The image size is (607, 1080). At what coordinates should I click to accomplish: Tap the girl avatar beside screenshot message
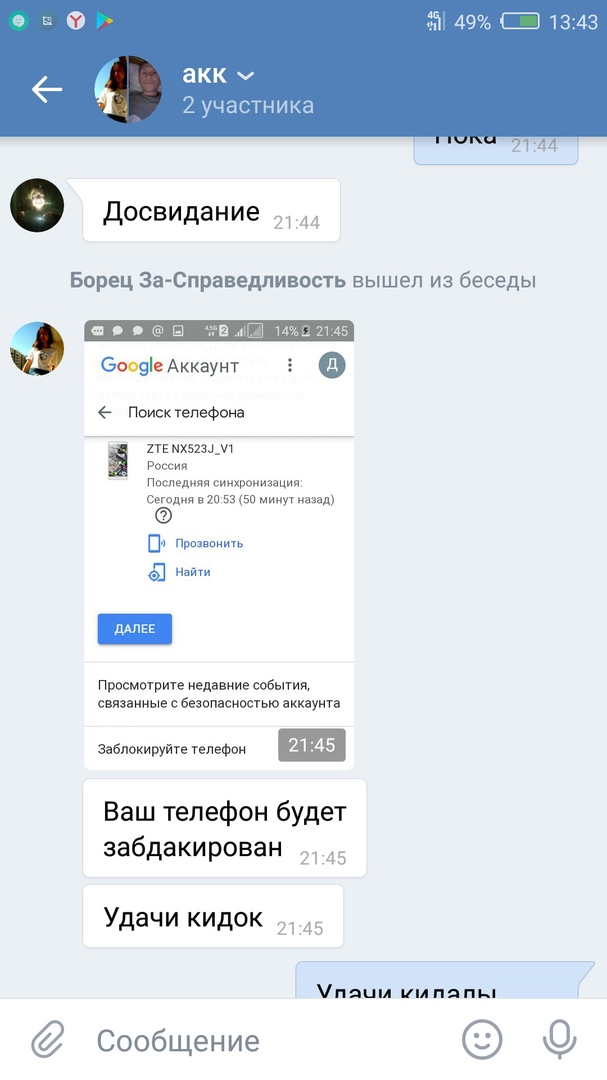[x=37, y=349]
